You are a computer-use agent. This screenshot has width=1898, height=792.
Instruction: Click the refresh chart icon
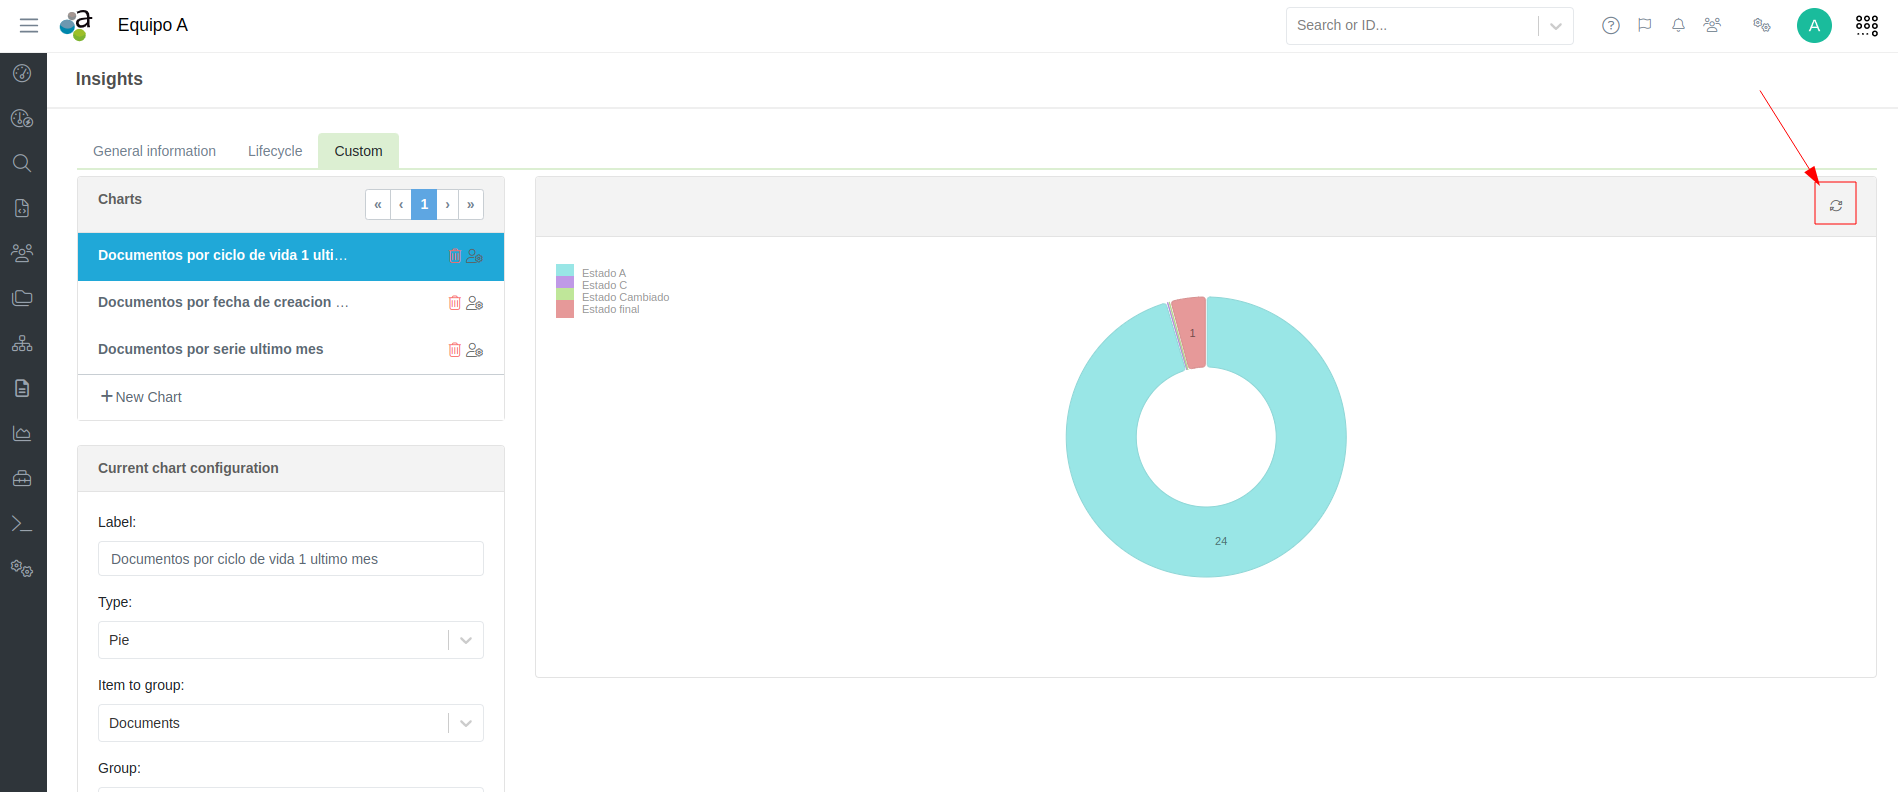point(1835,205)
